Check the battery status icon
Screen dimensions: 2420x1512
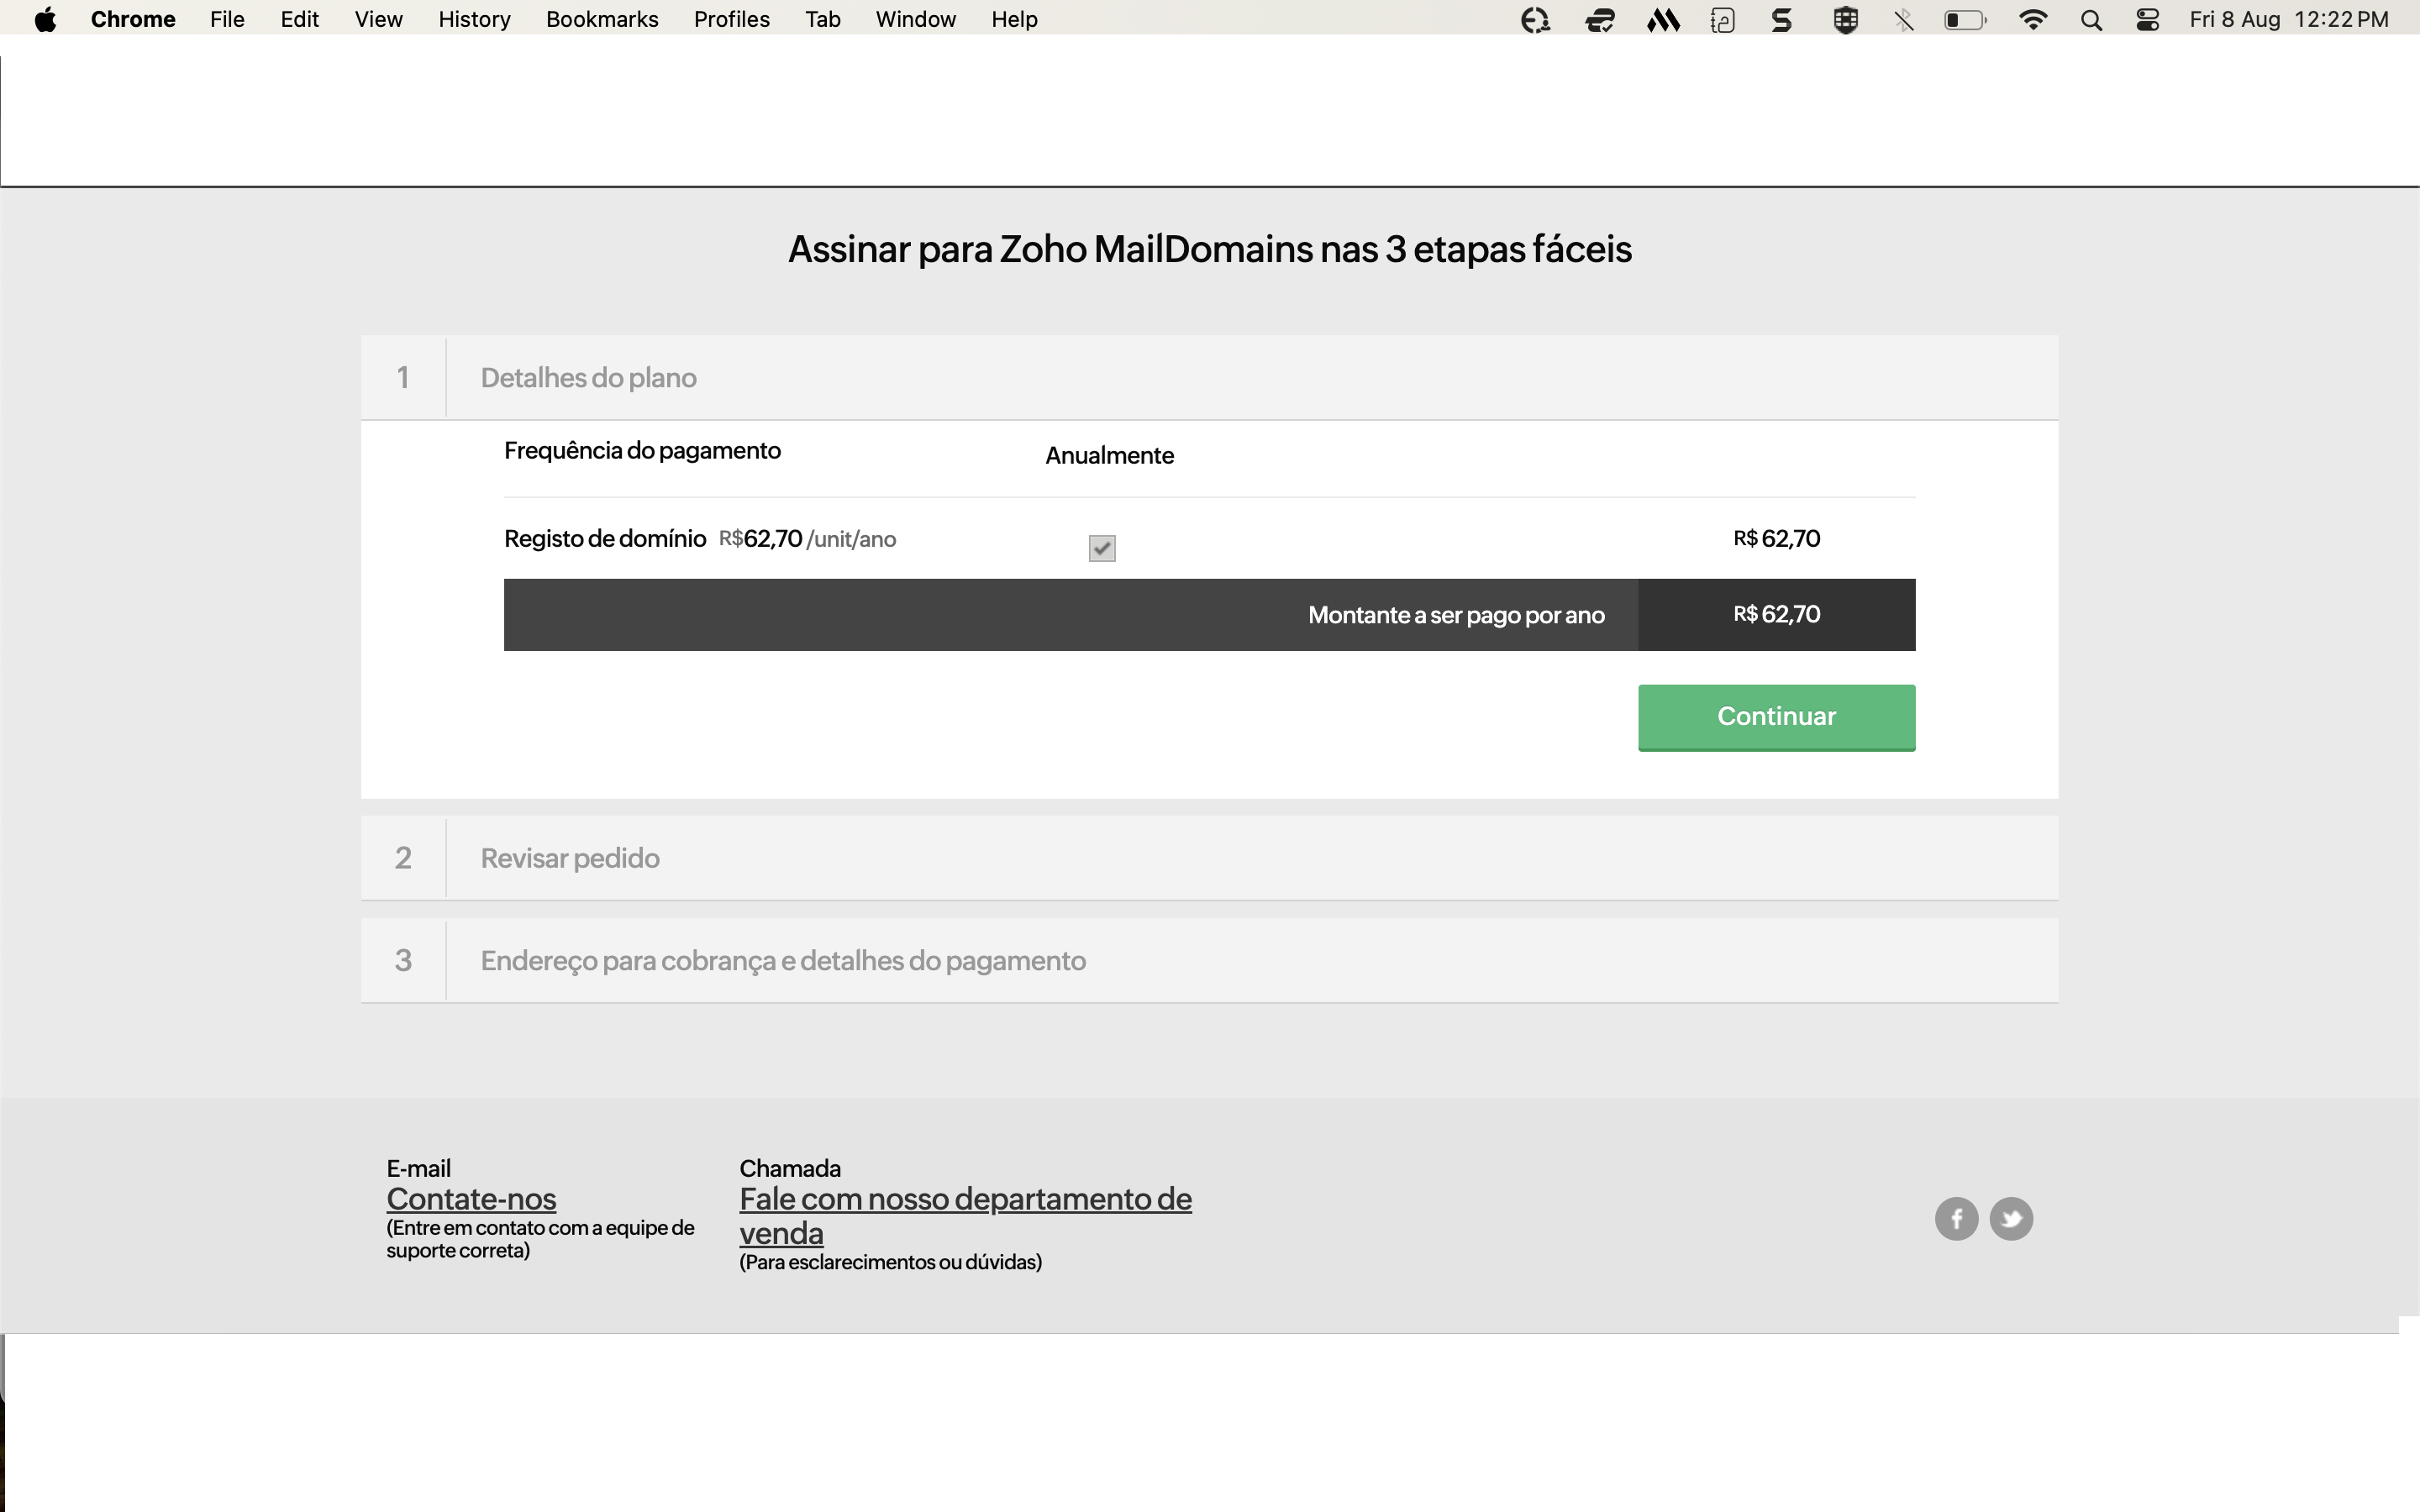pos(1965,20)
